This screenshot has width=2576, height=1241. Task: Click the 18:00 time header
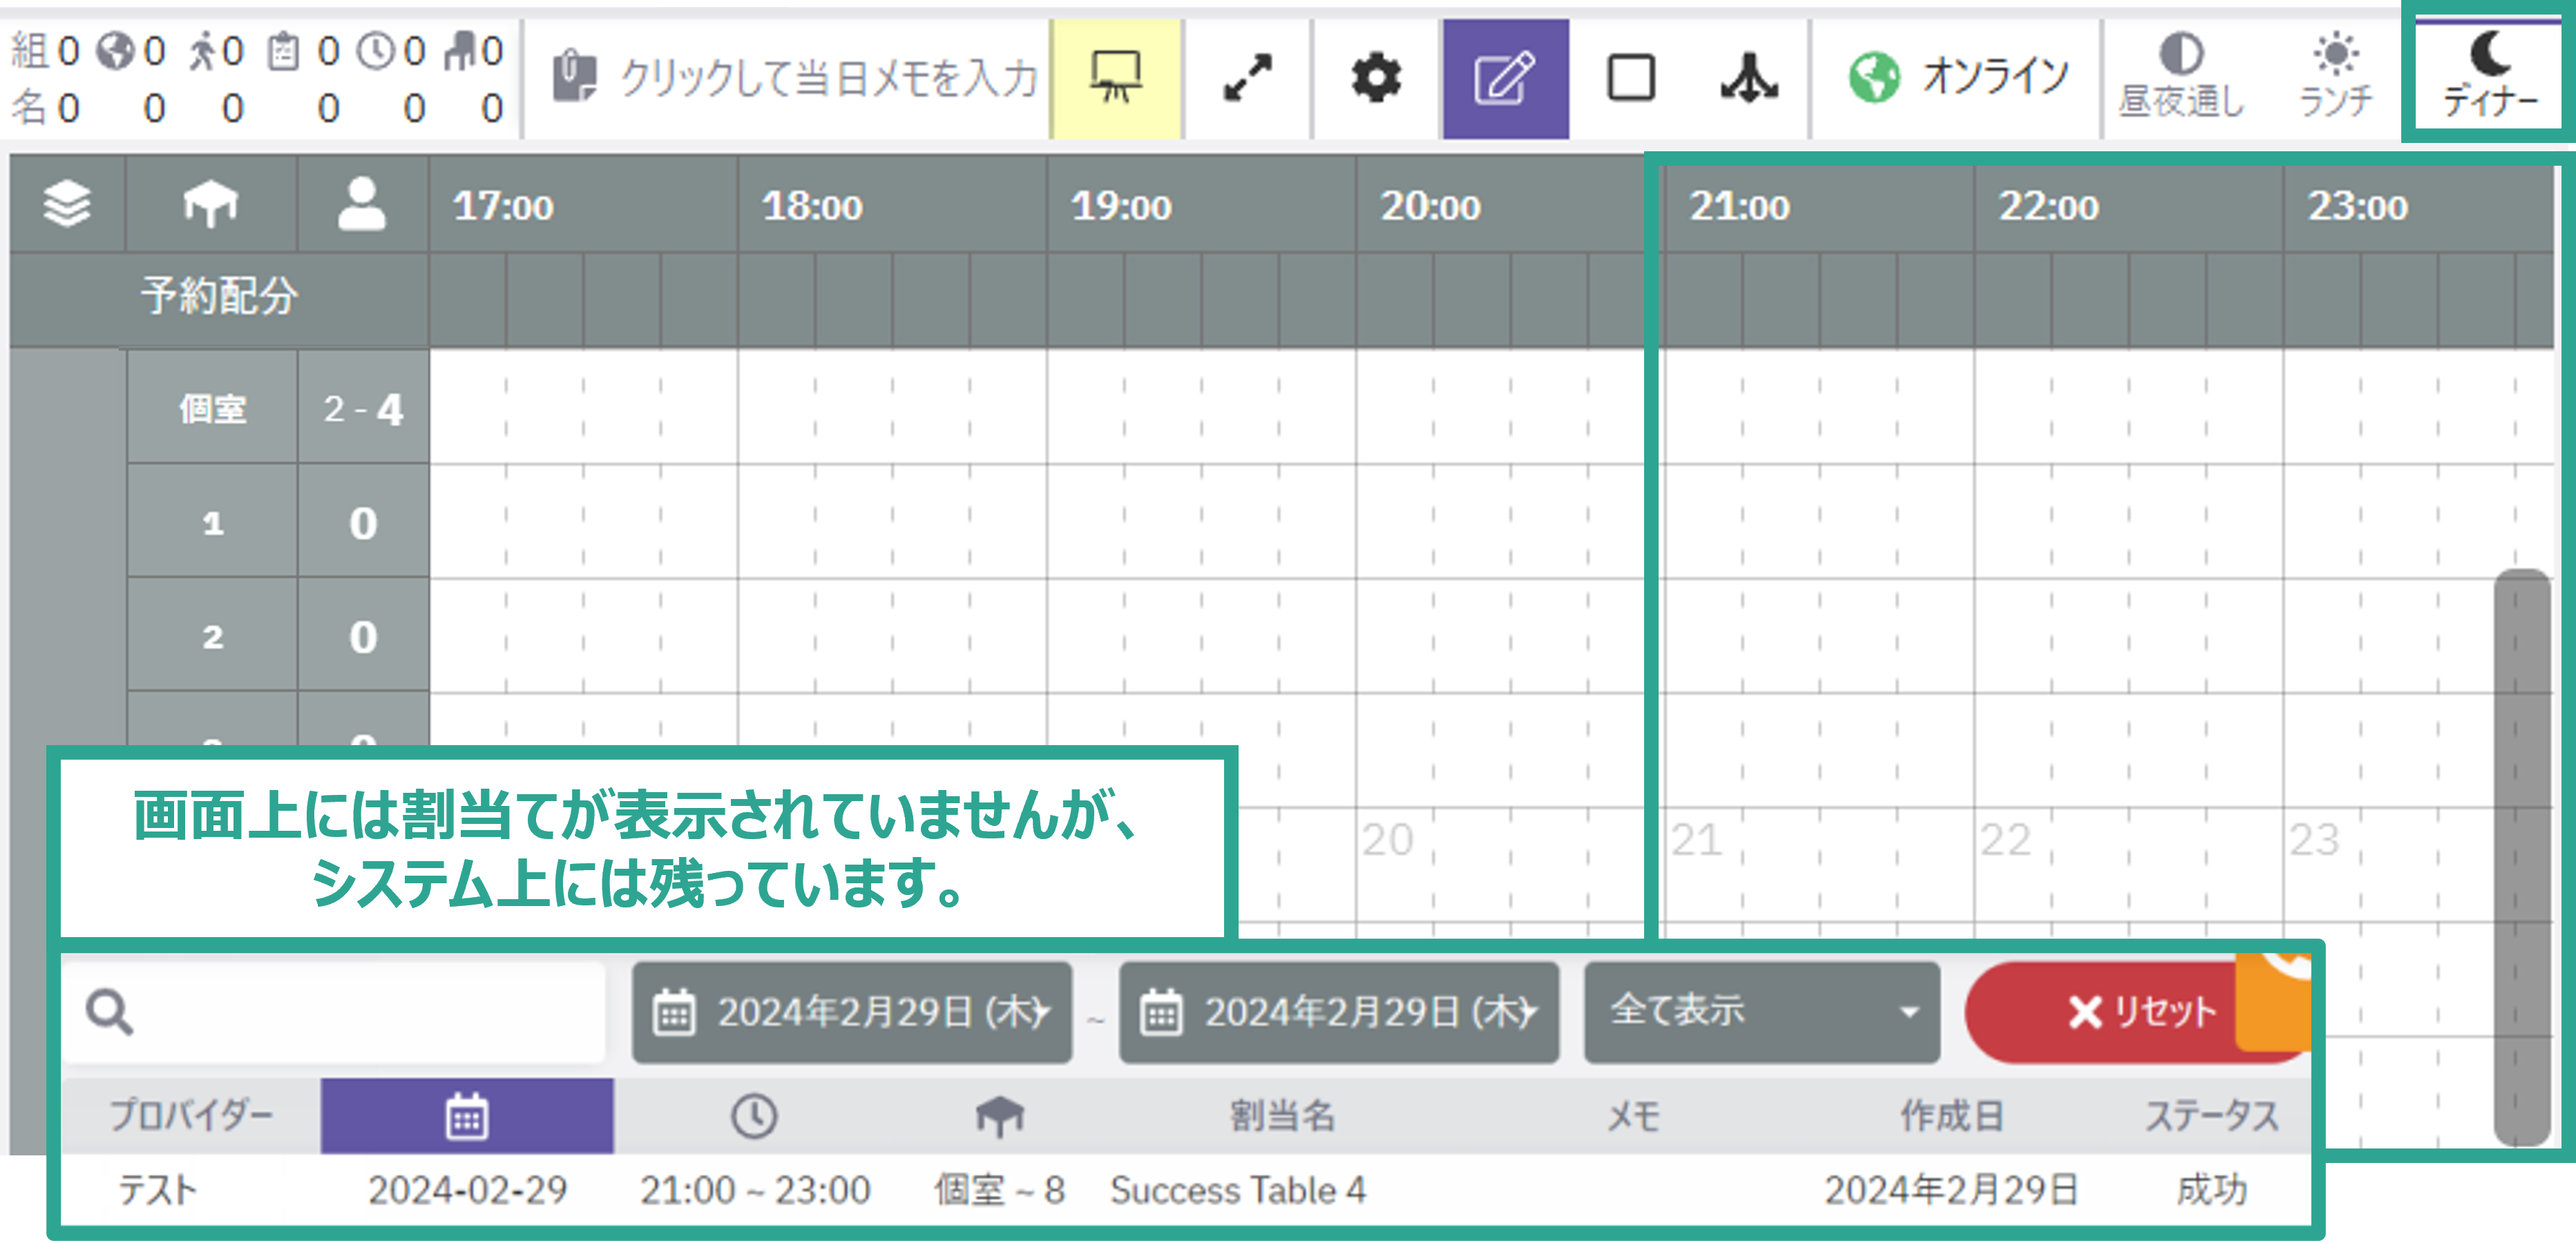(812, 207)
